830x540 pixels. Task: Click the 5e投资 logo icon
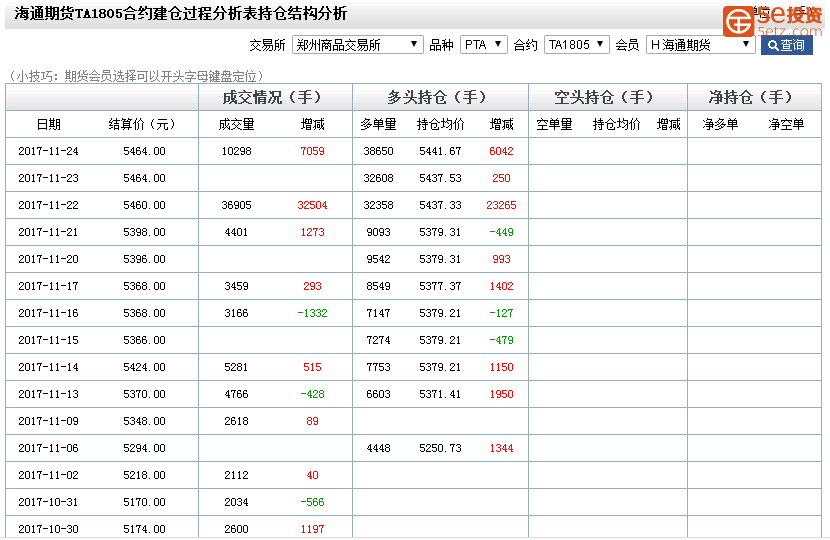coord(739,21)
